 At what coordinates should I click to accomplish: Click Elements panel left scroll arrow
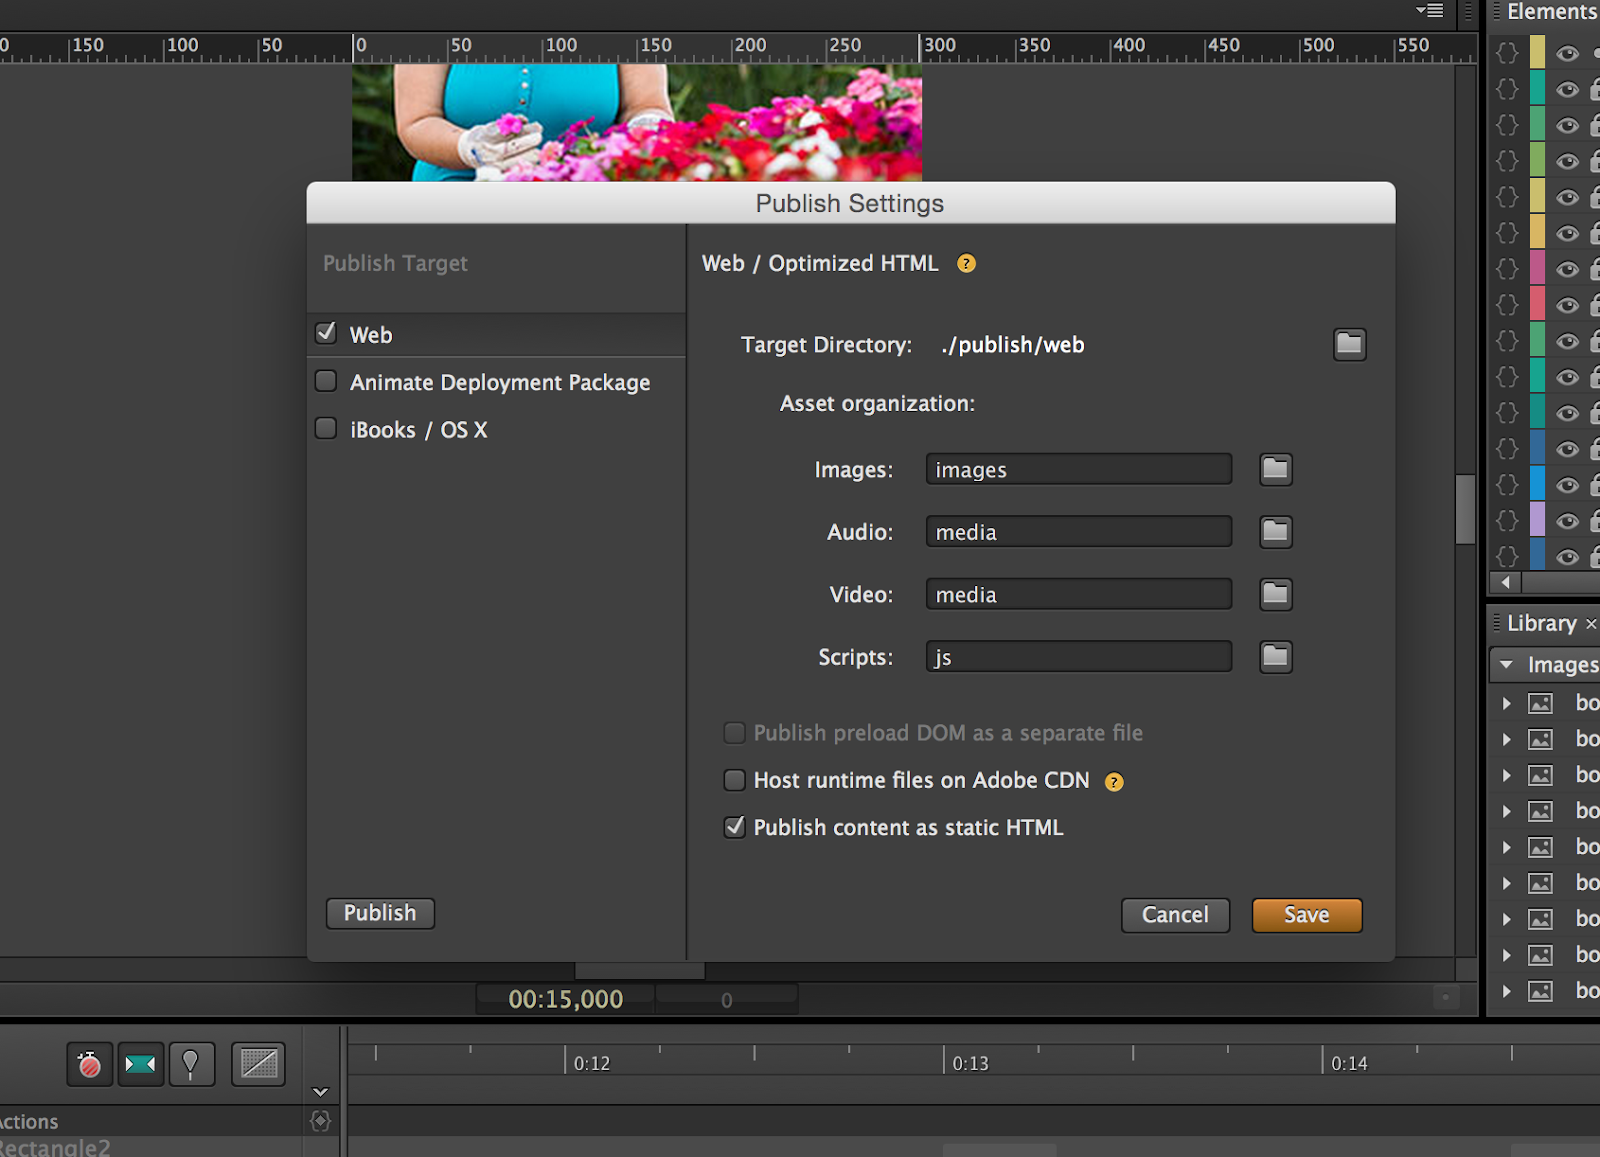(1505, 582)
